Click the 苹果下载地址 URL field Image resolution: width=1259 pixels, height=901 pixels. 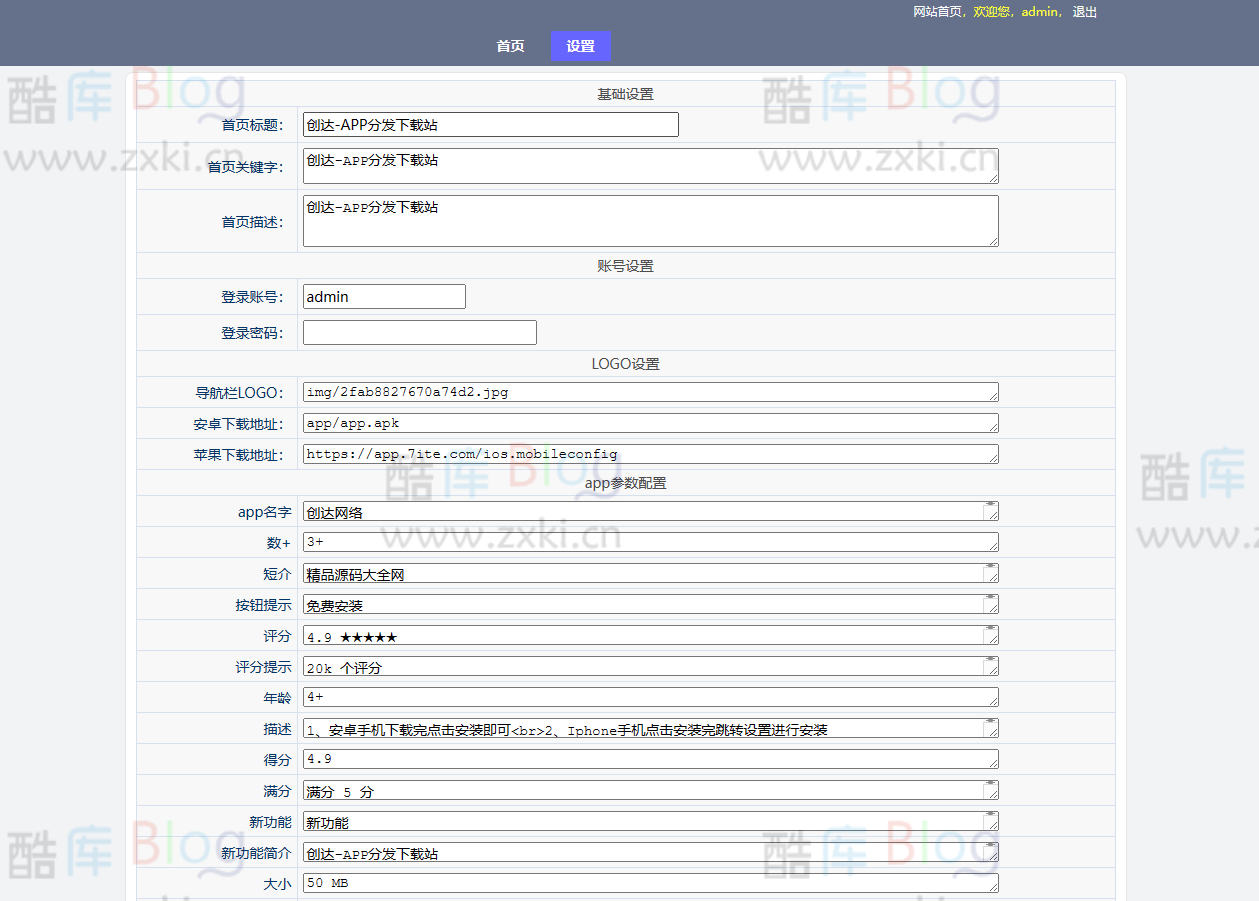(x=650, y=454)
